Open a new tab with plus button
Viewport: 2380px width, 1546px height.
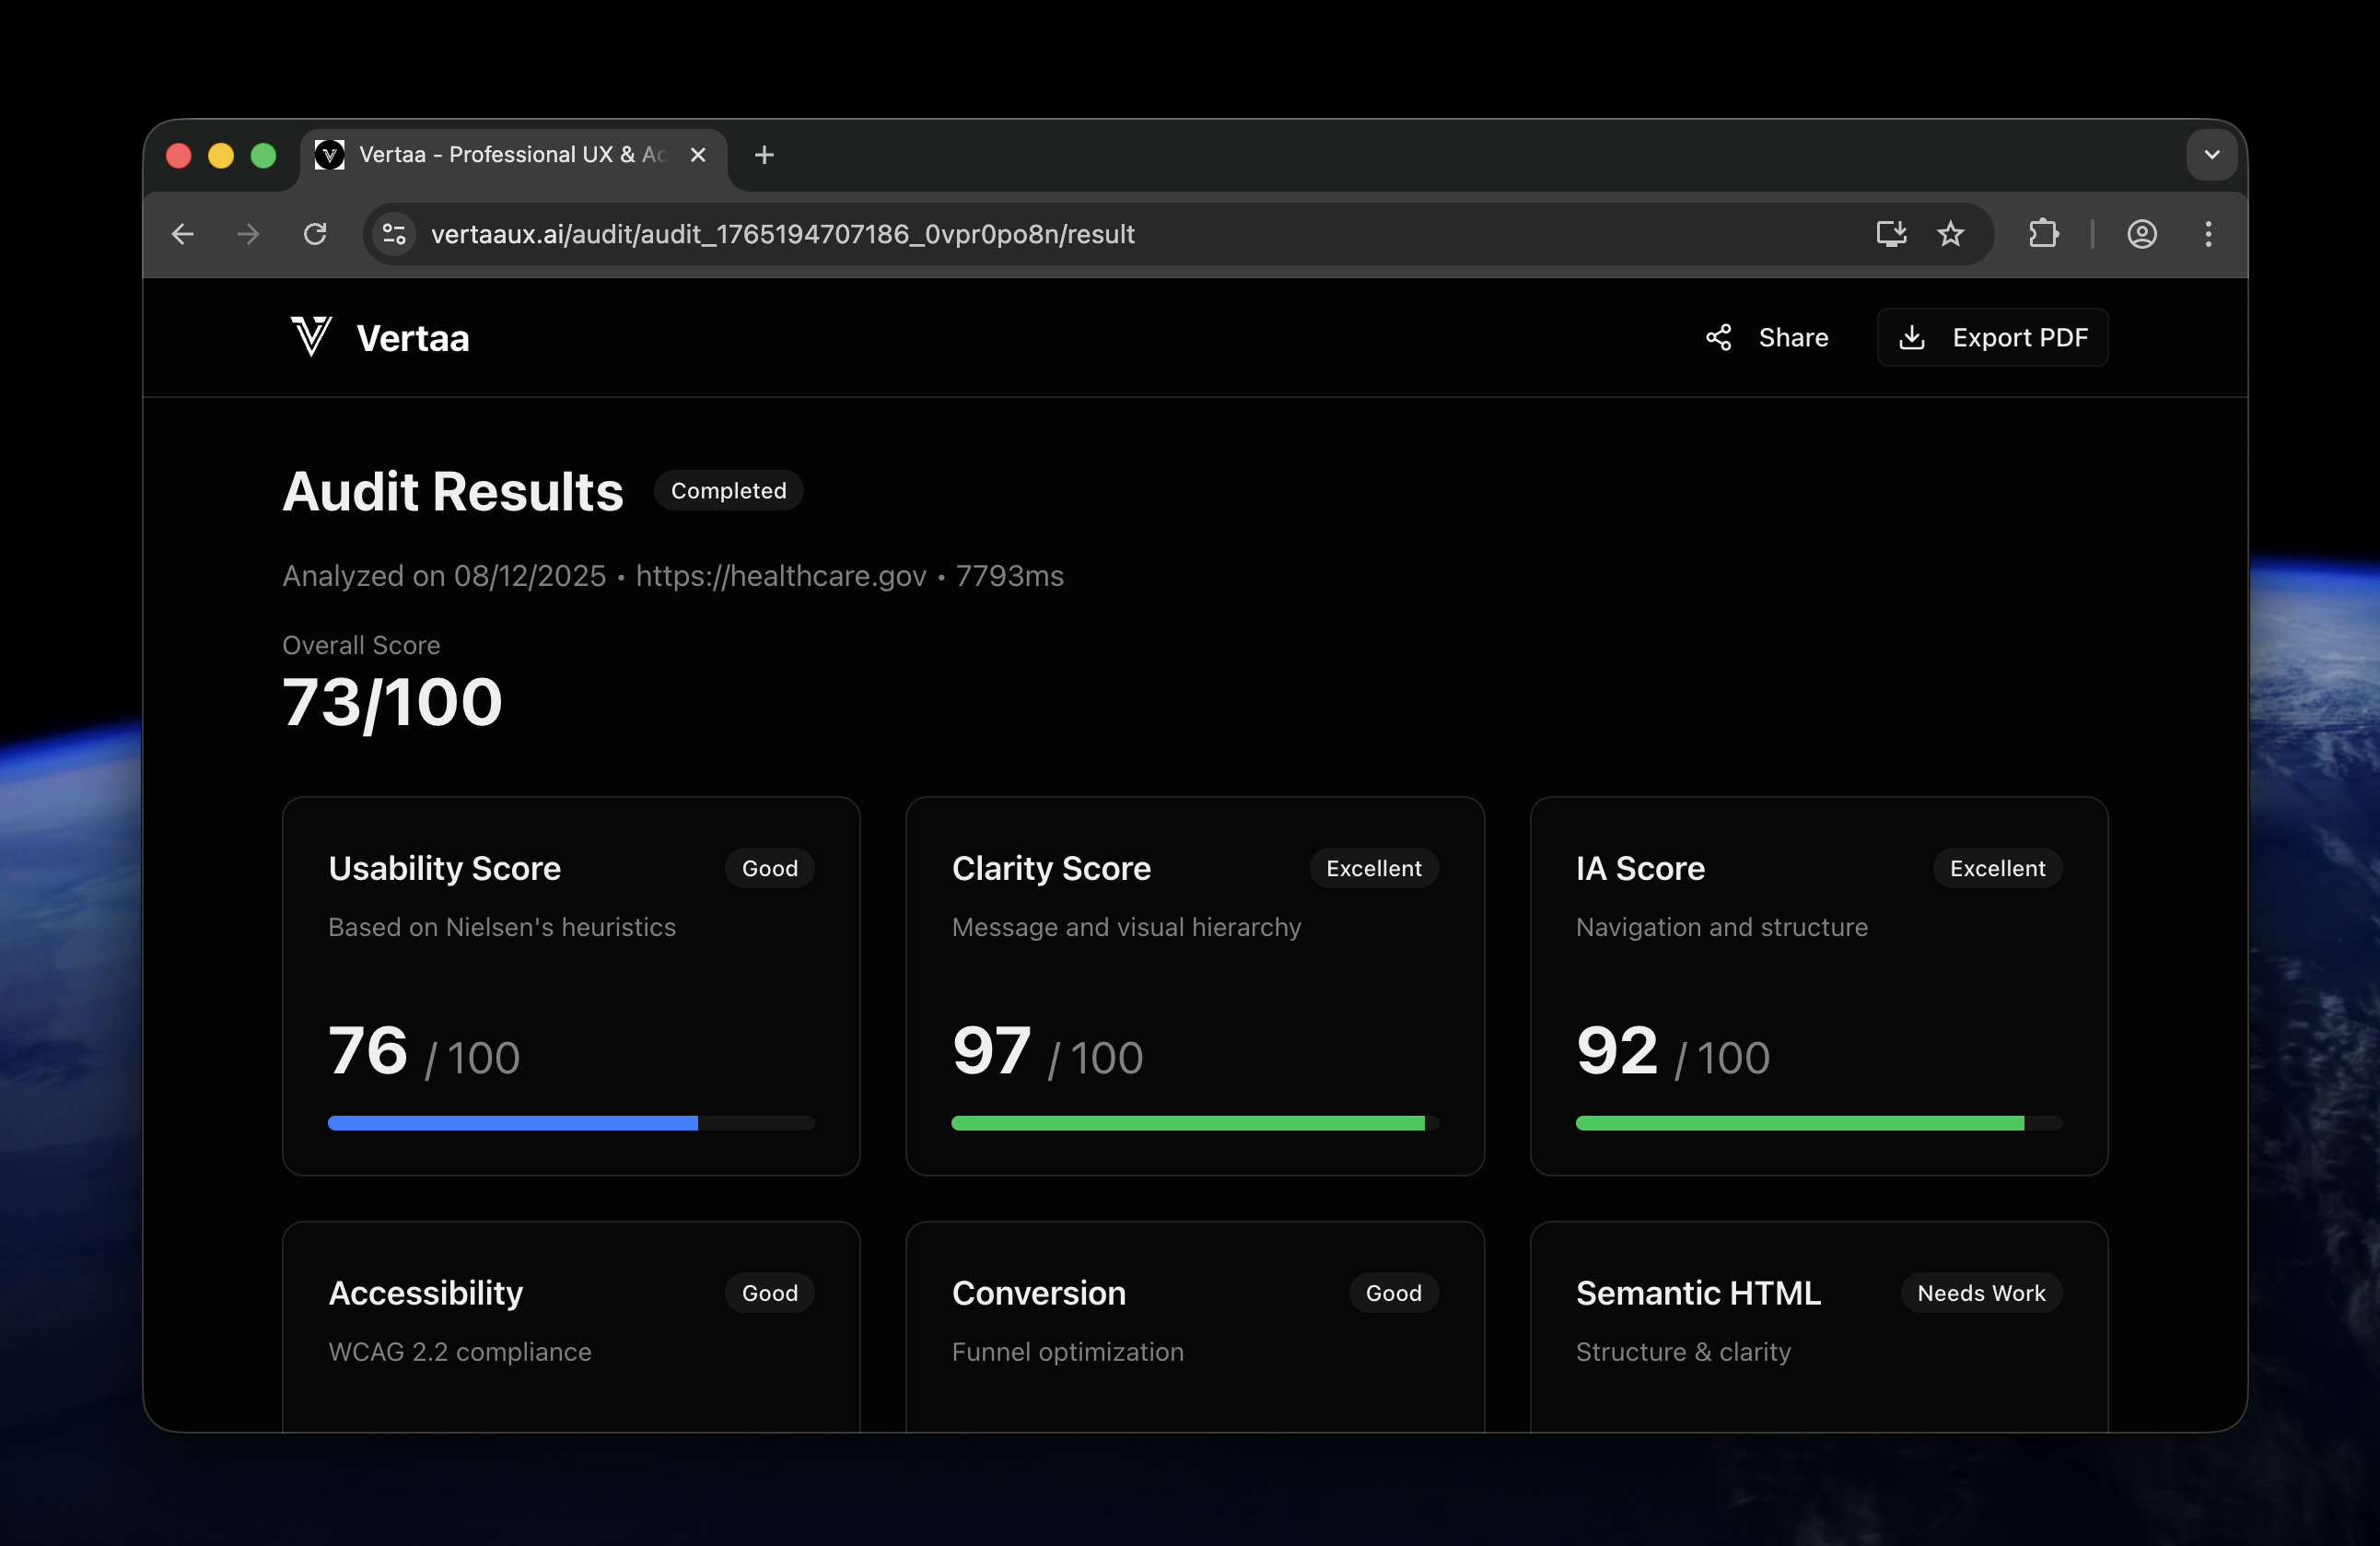point(764,155)
